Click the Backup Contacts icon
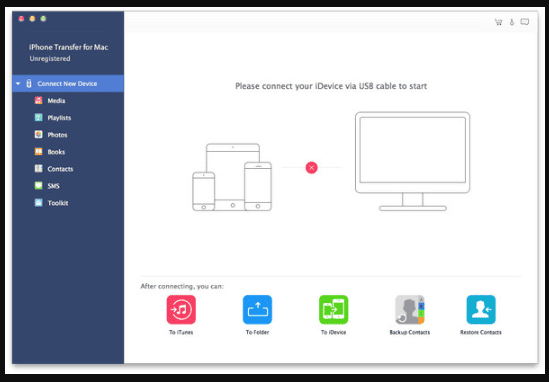549x382 pixels. 410,310
